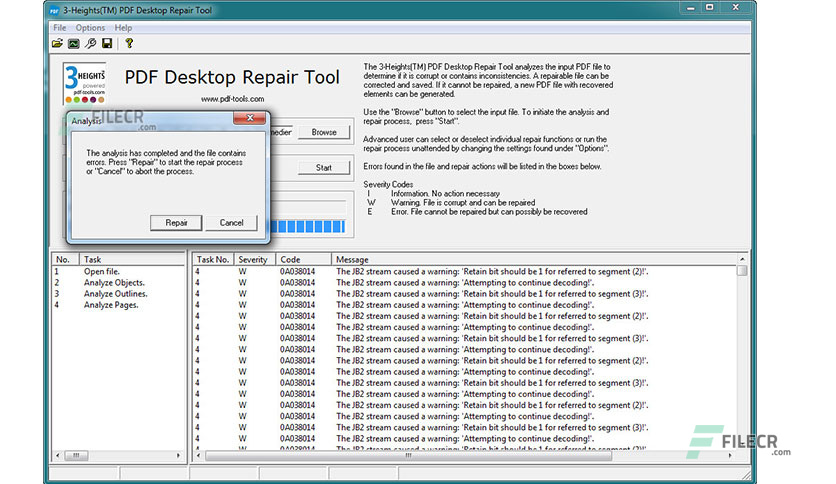Save file using the floppy disk icon
Viewport: 836px width, 484px height.
point(107,43)
